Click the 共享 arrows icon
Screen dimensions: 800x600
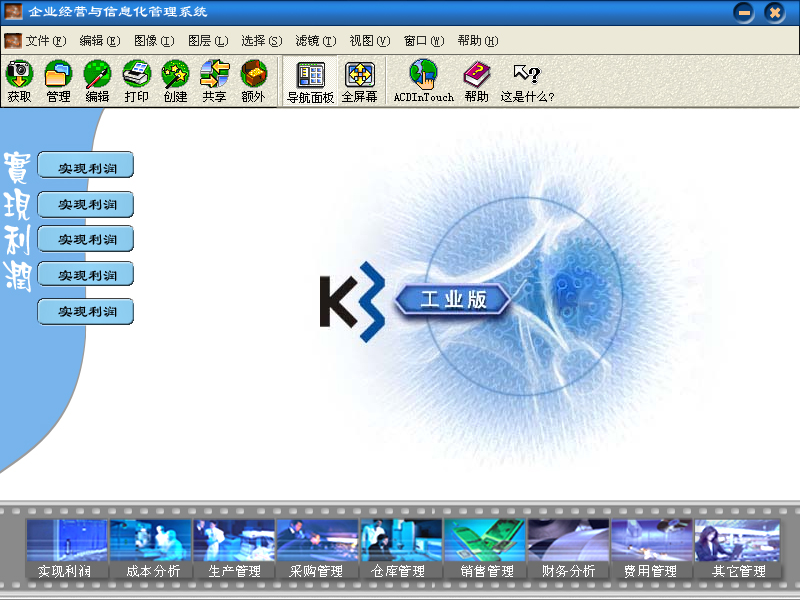[214, 81]
